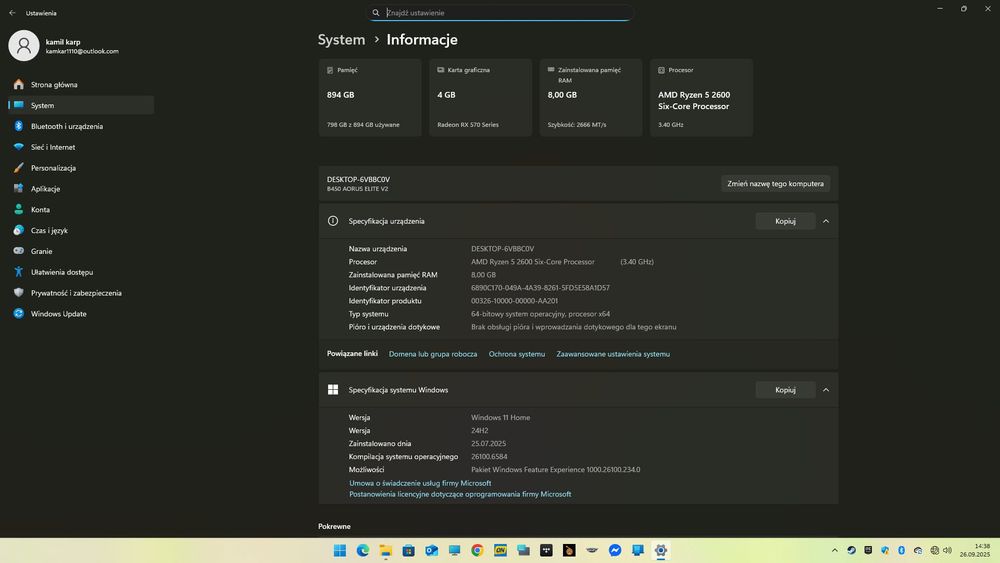Collapse the Specyfikacja systemu Windows section
The width and height of the screenshot is (1000, 563).
(826, 390)
